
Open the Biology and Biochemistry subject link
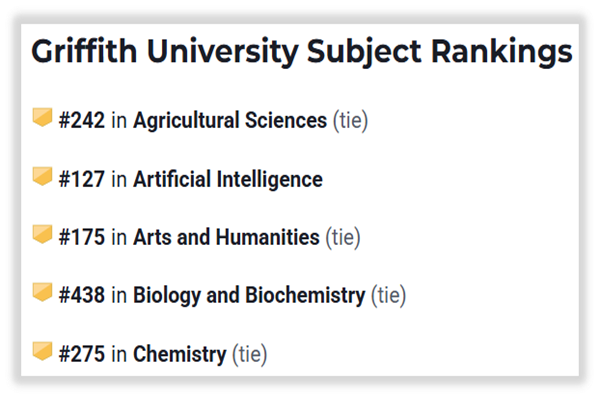[249, 296]
